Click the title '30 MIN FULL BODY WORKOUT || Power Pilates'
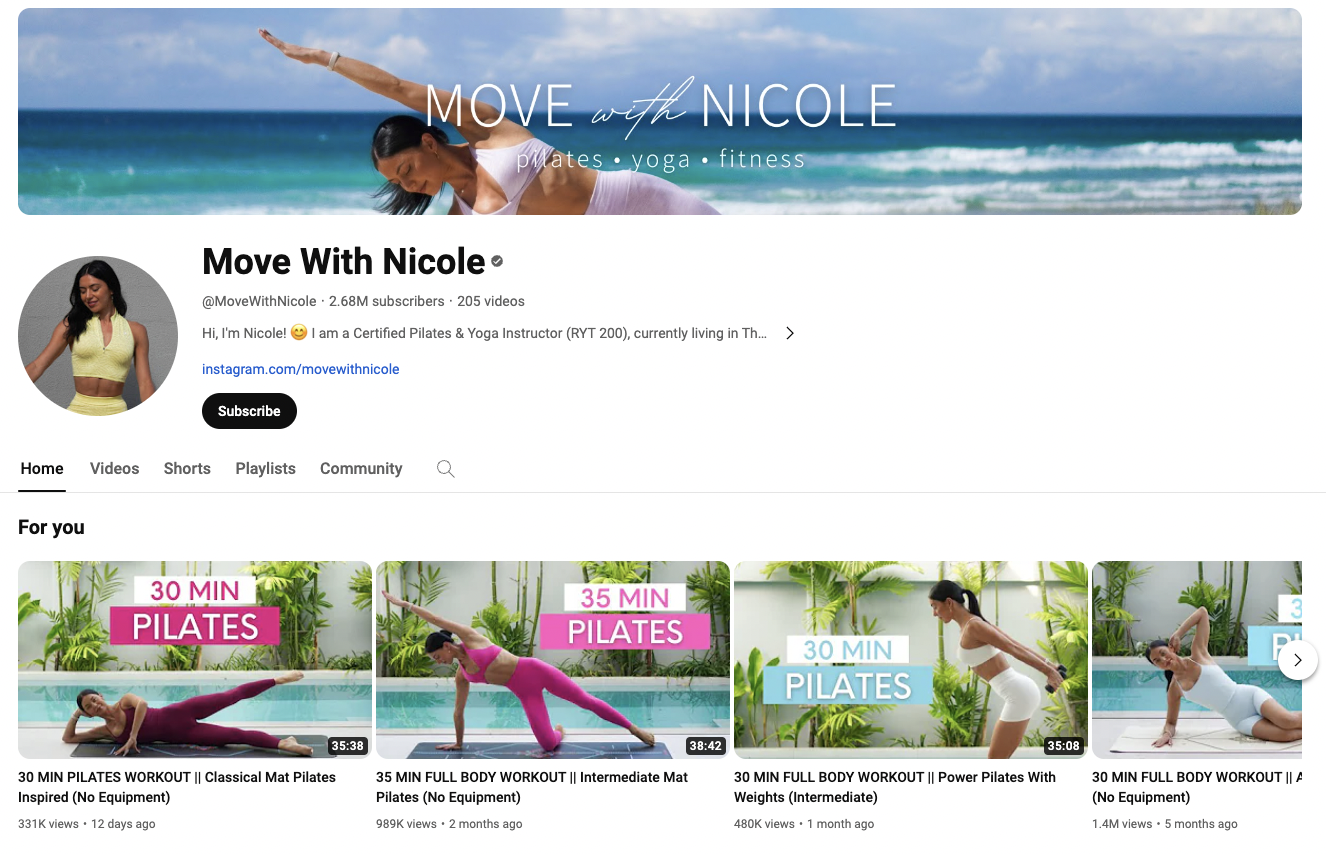This screenshot has width=1326, height=854. pyautogui.click(x=895, y=786)
